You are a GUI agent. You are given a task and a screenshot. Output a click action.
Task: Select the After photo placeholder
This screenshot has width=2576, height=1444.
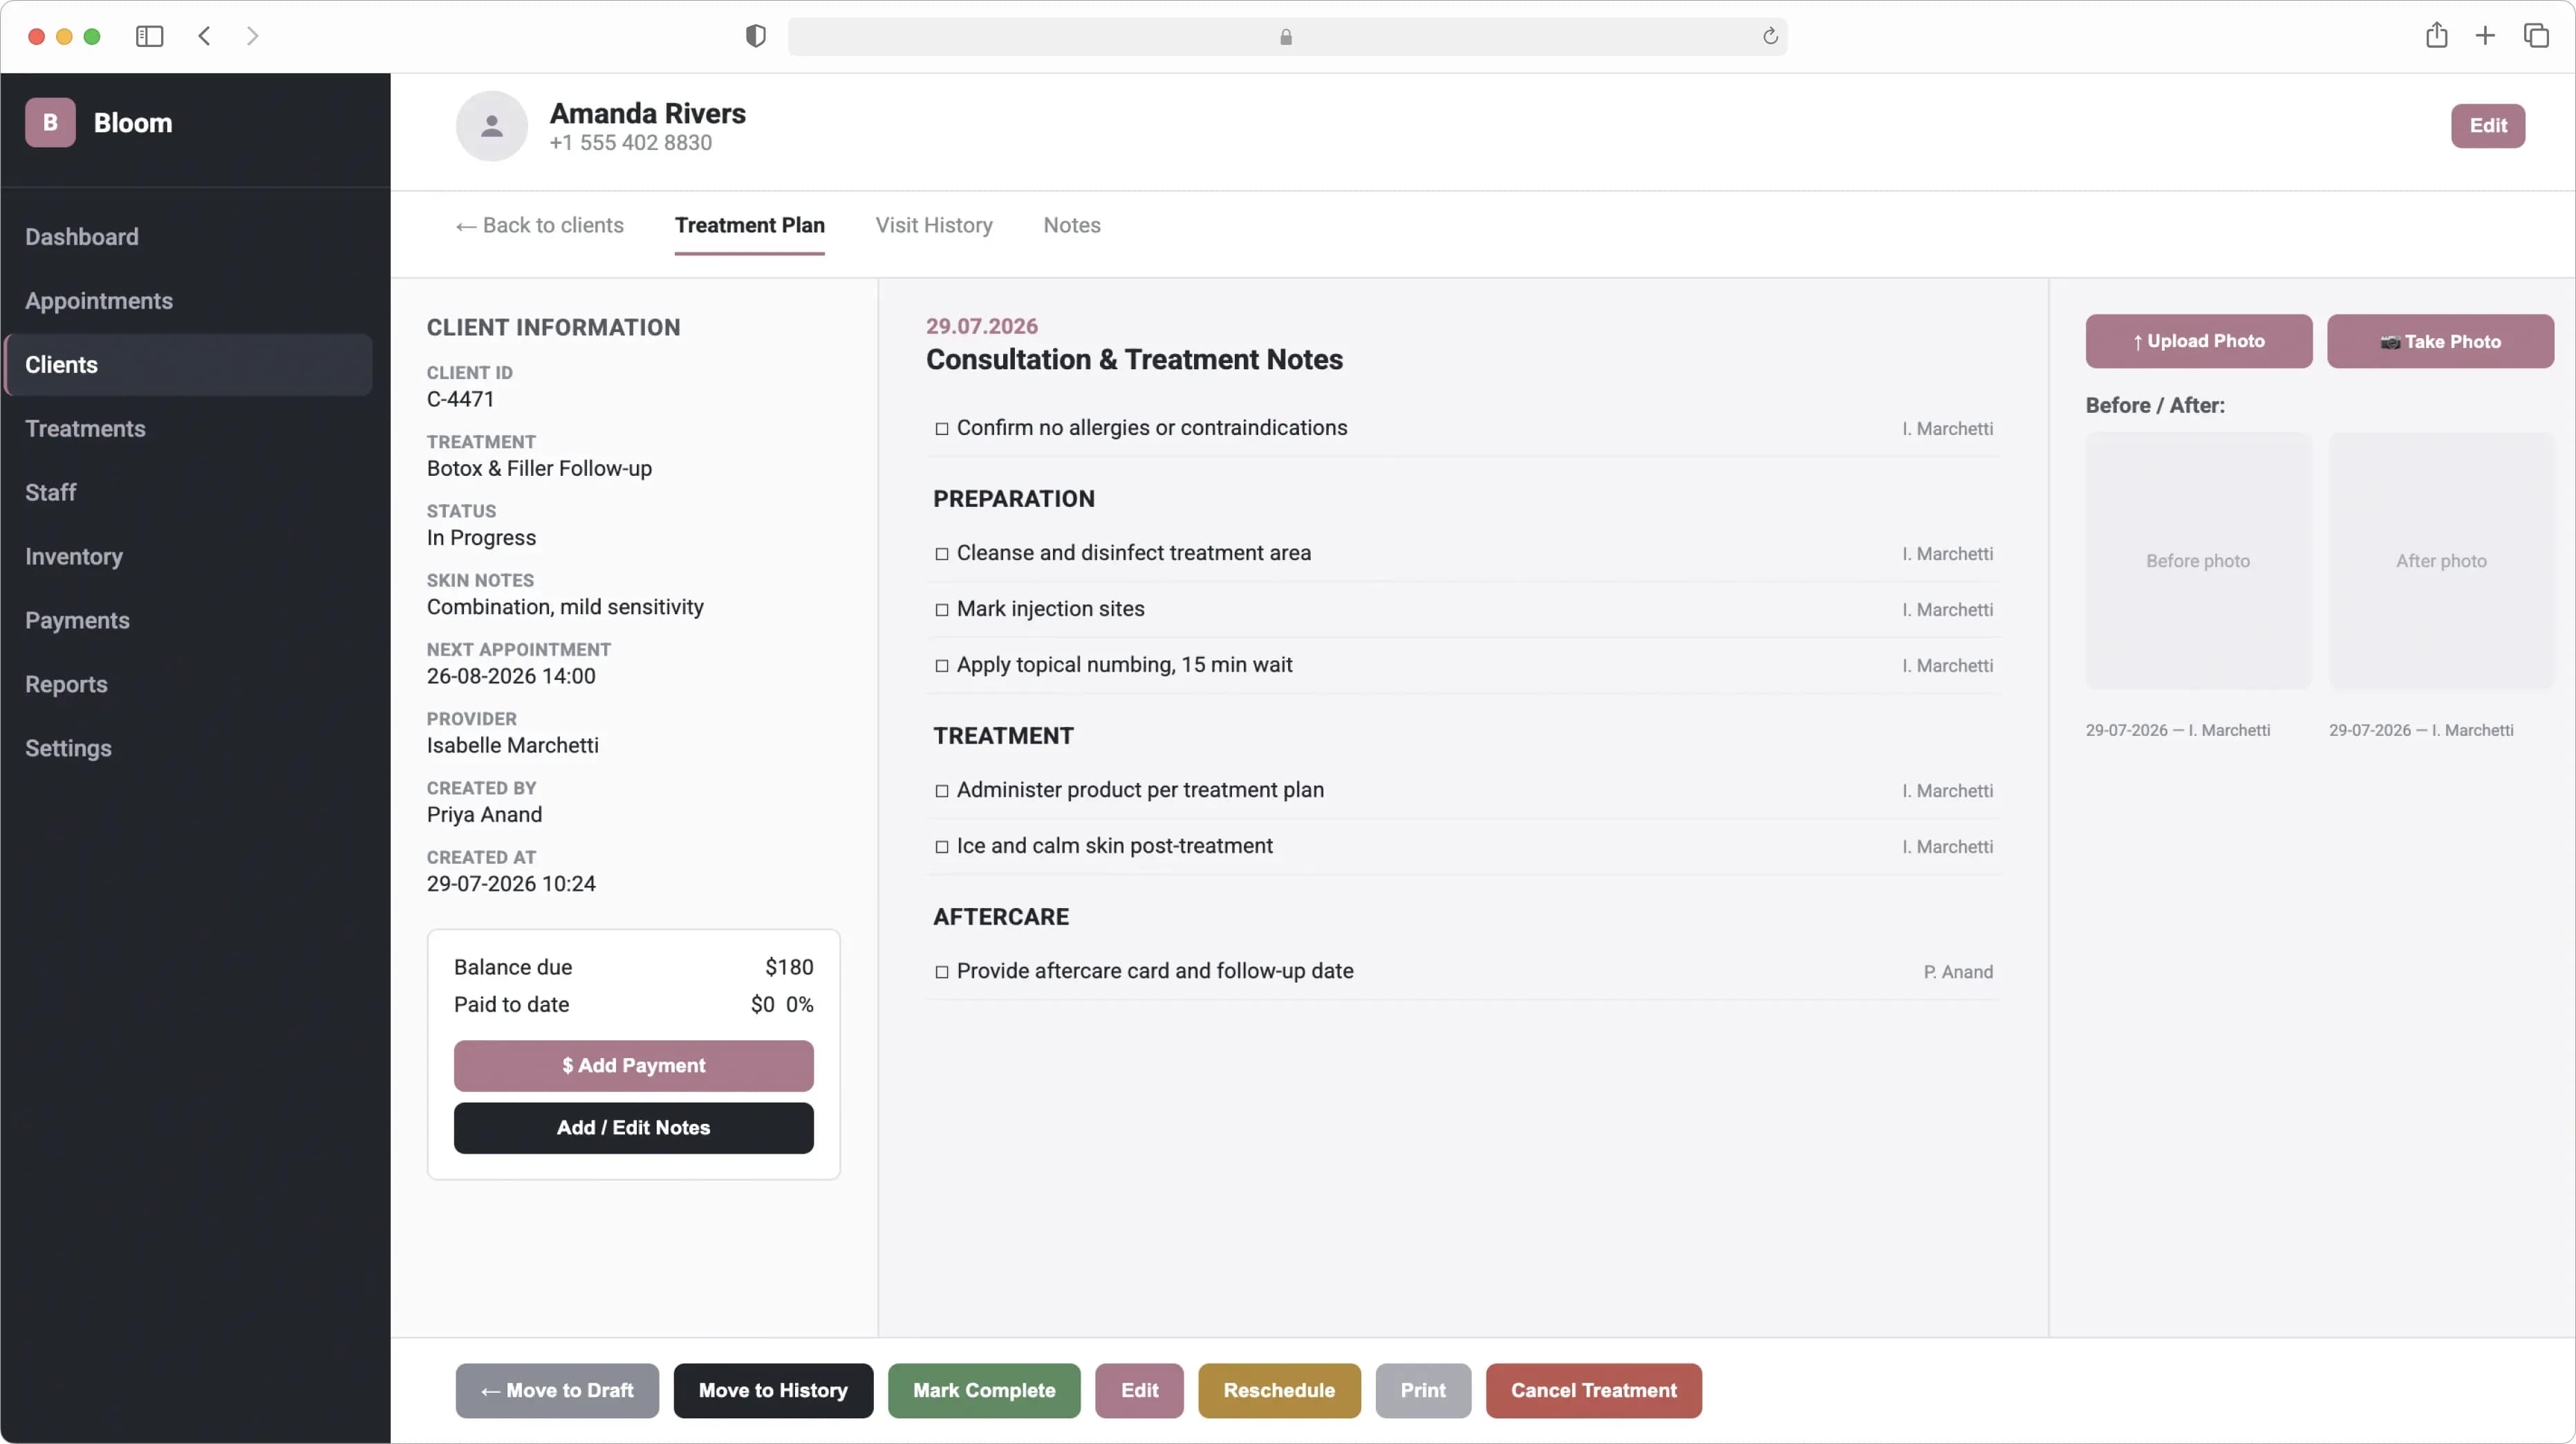pos(2441,561)
